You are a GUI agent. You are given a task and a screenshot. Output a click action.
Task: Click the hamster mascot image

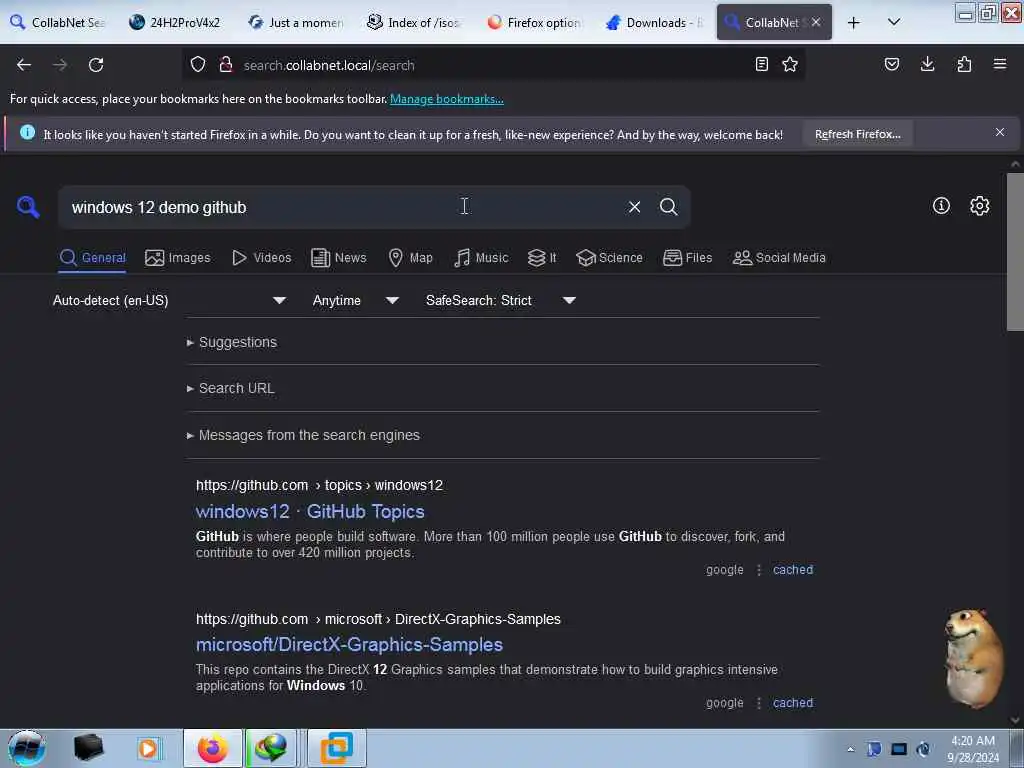point(972,658)
